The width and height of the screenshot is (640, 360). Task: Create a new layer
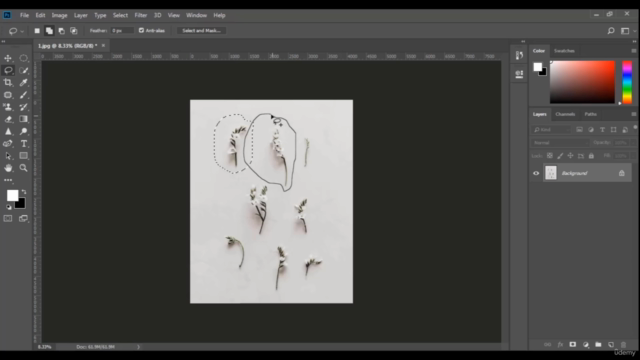click(x=611, y=345)
